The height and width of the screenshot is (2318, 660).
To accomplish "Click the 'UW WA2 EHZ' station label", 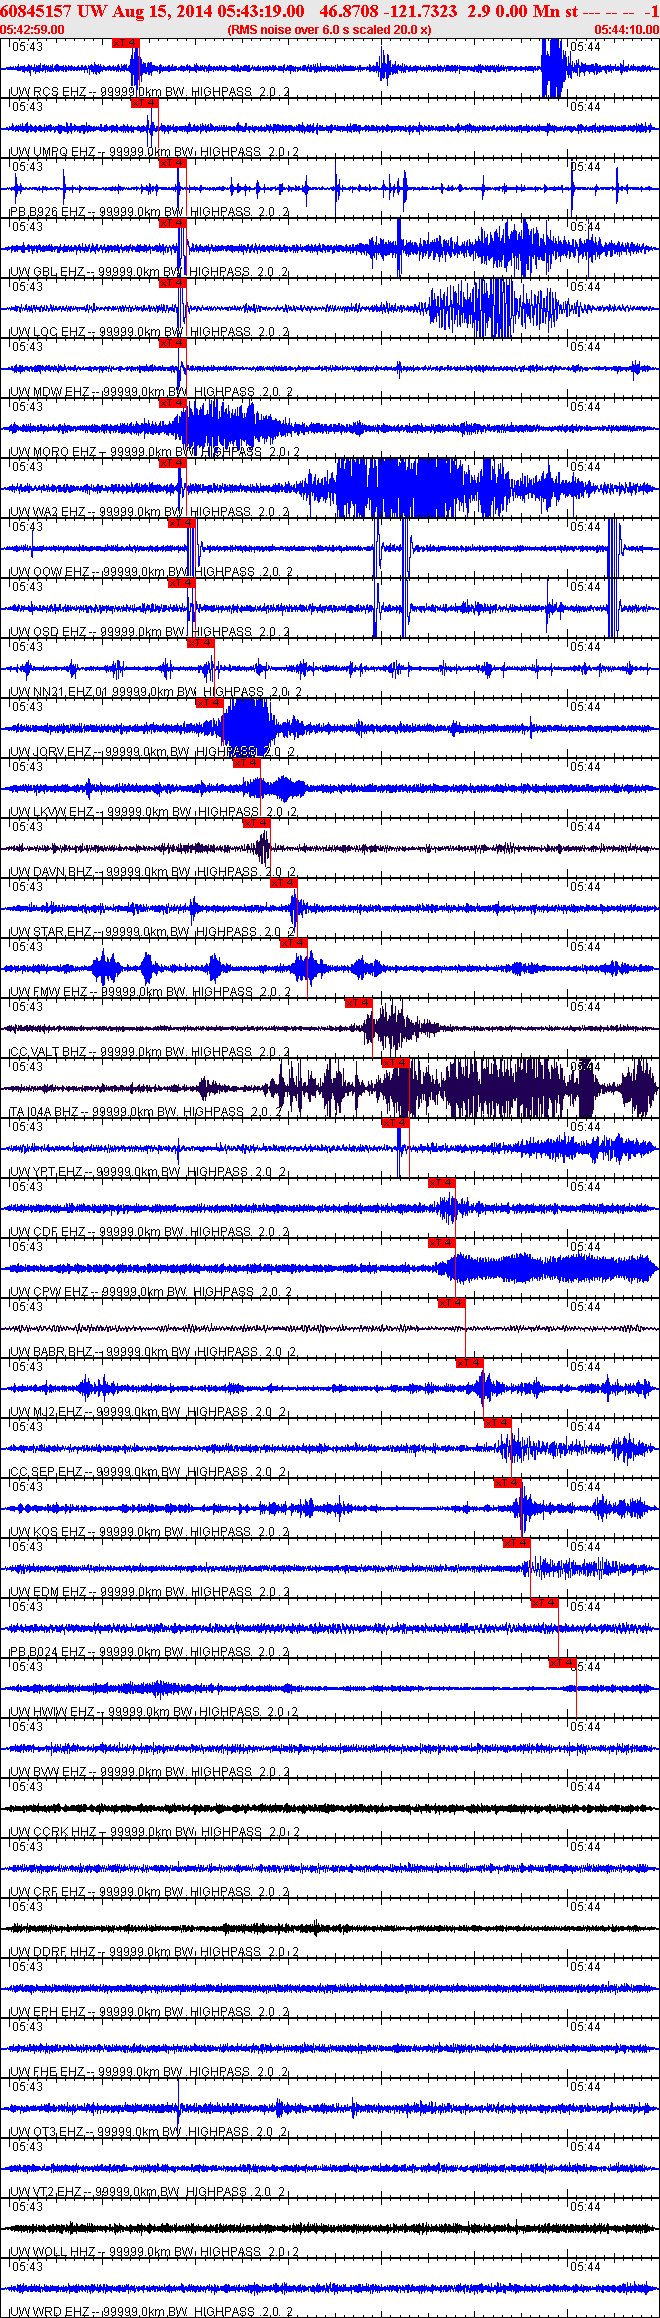I will pos(47,512).
